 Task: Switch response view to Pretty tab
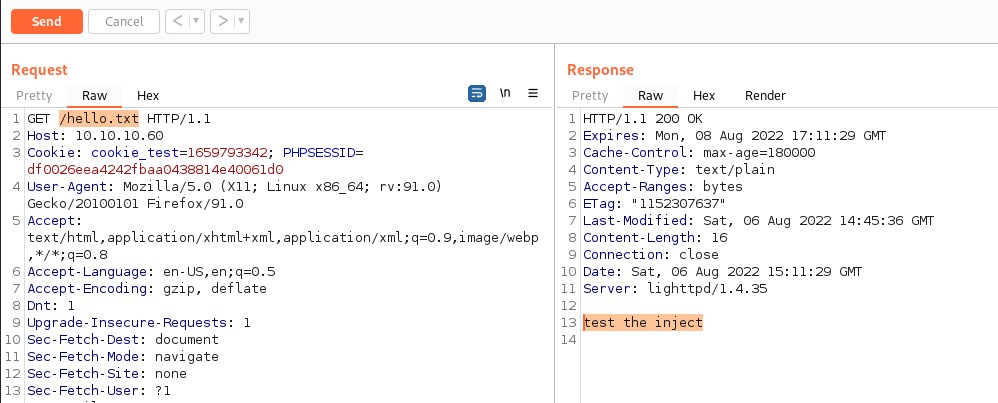pos(590,96)
